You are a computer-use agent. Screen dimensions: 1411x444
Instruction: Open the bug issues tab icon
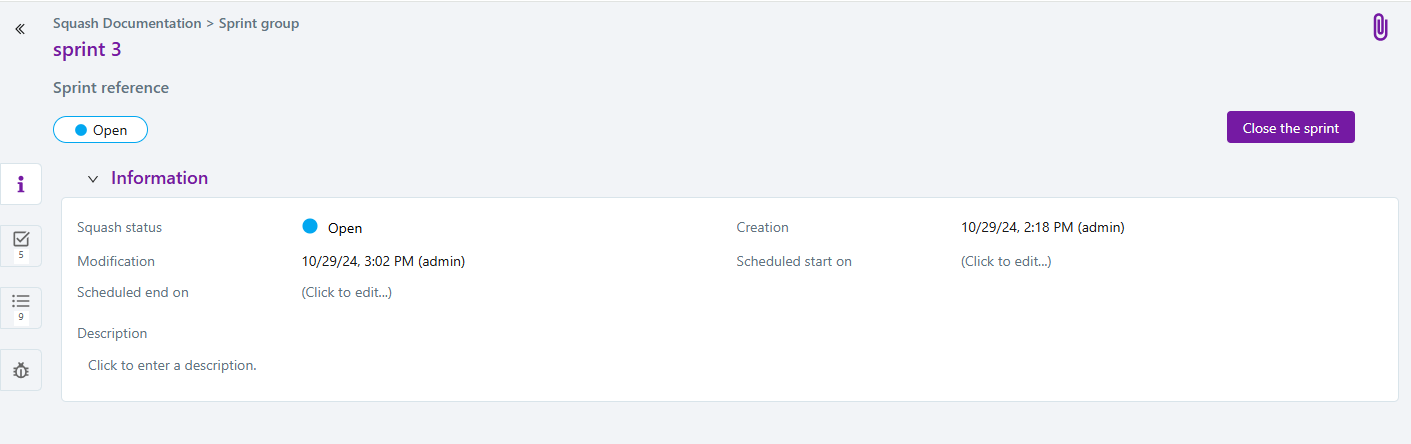[x=21, y=370]
